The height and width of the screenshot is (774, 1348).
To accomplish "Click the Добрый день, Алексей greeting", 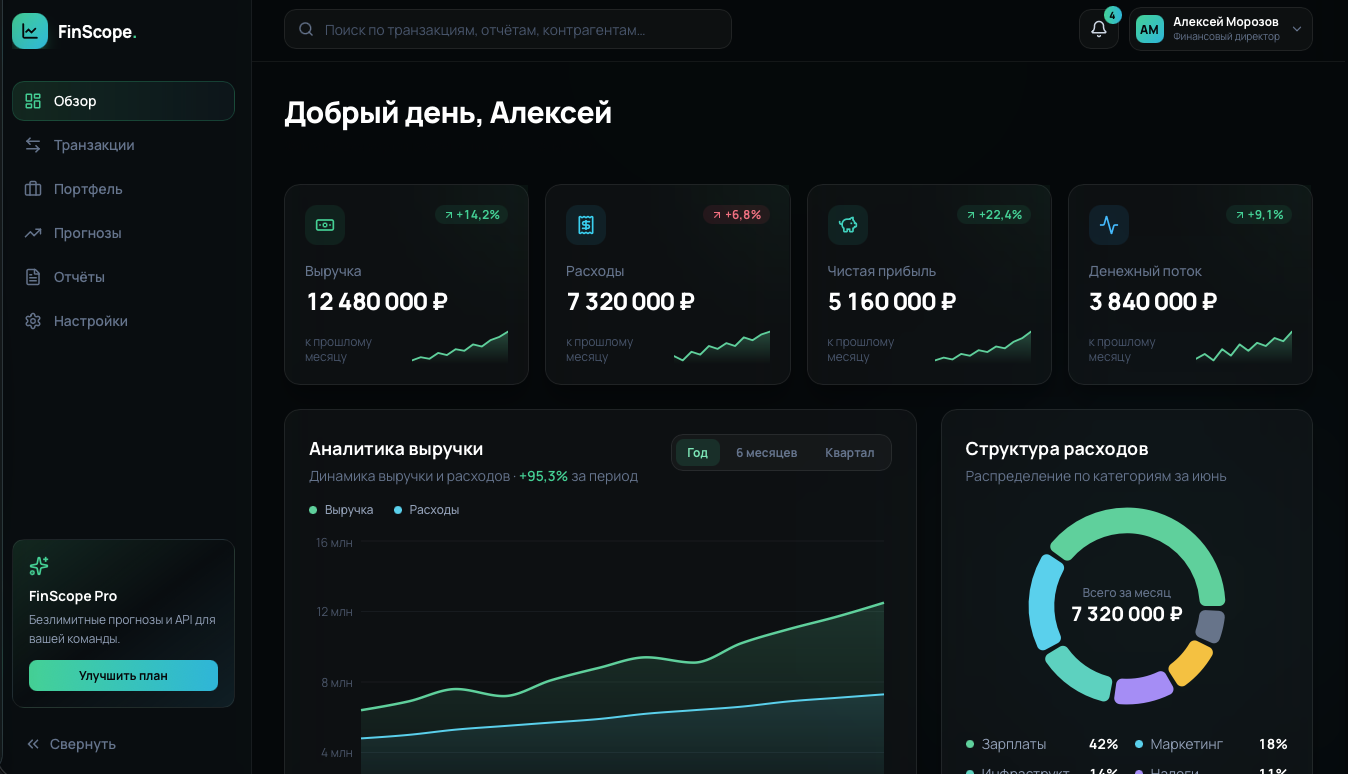I will (x=448, y=113).
